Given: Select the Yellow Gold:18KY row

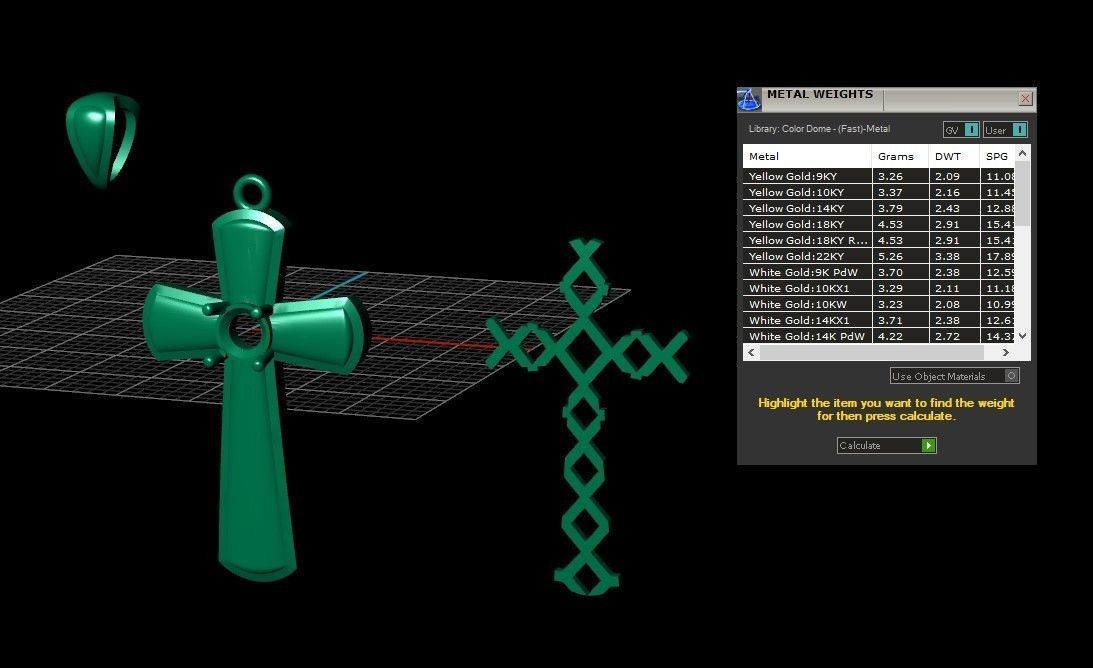Looking at the screenshot, I should coord(879,225).
